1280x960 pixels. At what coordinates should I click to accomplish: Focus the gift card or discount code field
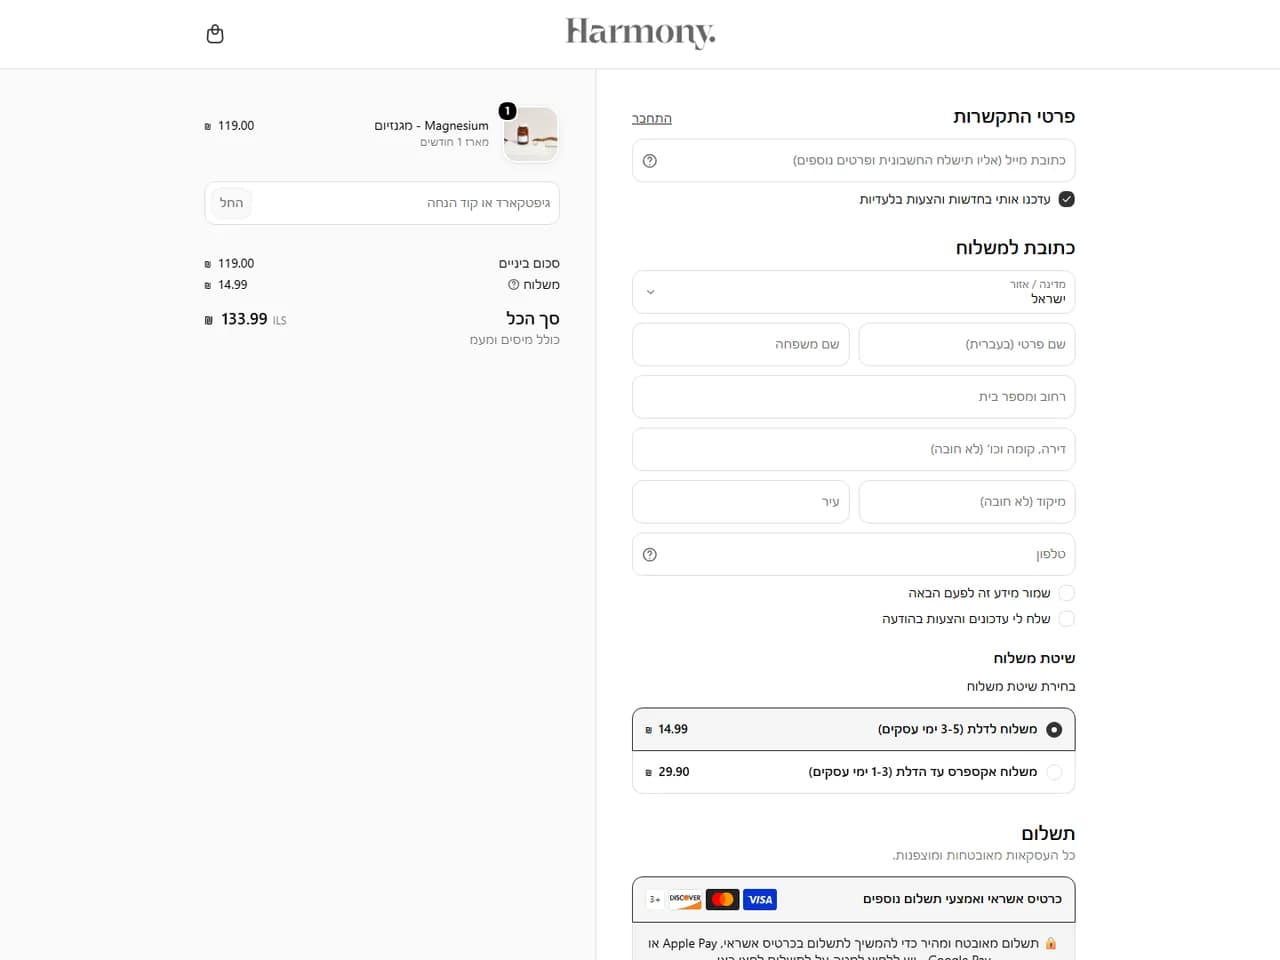[382, 203]
